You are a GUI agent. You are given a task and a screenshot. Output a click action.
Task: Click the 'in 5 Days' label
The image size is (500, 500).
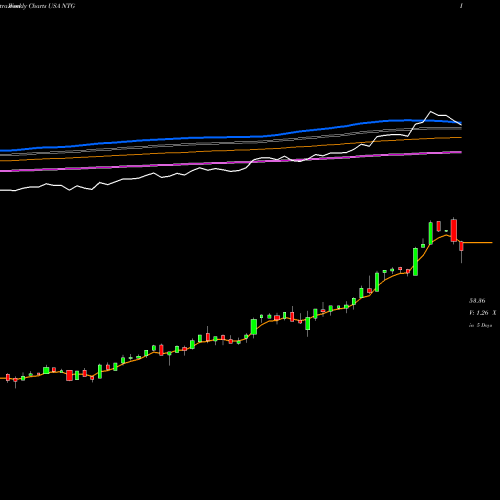tap(480, 325)
